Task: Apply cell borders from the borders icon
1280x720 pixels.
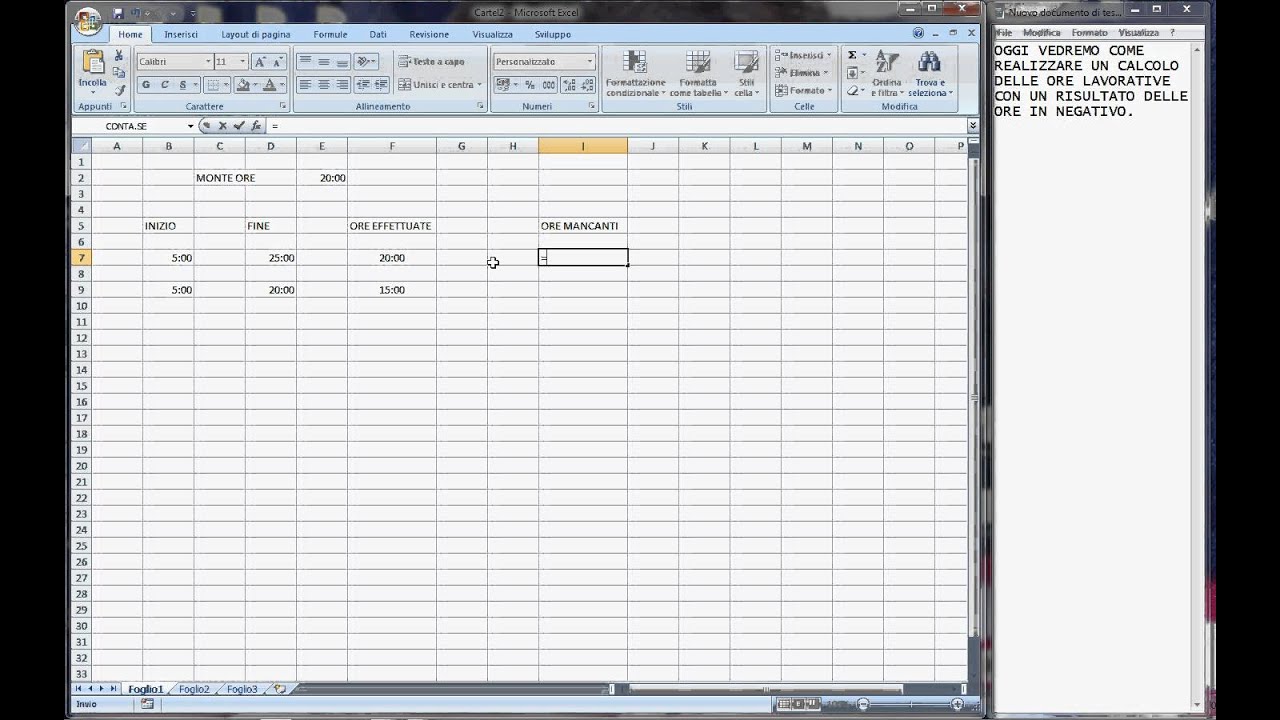Action: point(213,85)
